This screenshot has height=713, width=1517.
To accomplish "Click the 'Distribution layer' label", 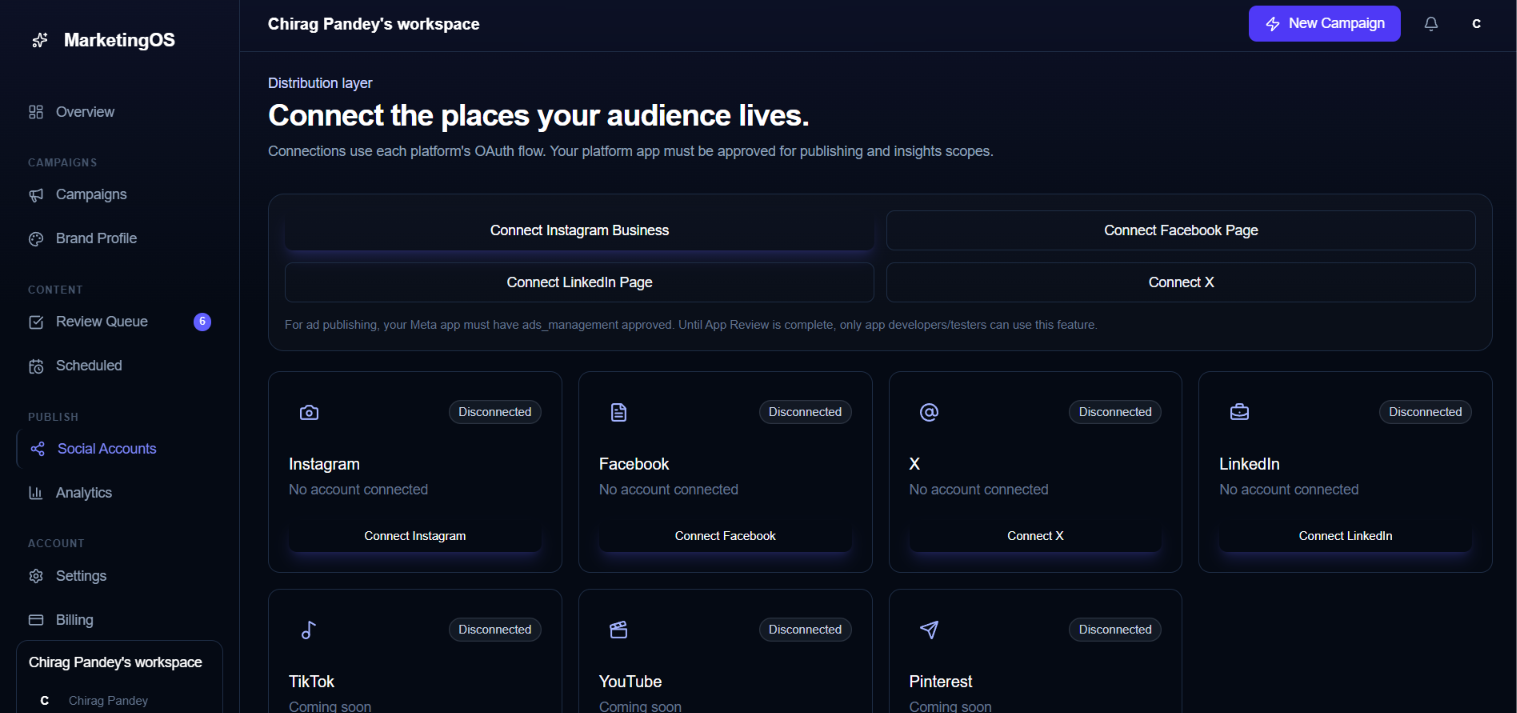I will pos(320,83).
